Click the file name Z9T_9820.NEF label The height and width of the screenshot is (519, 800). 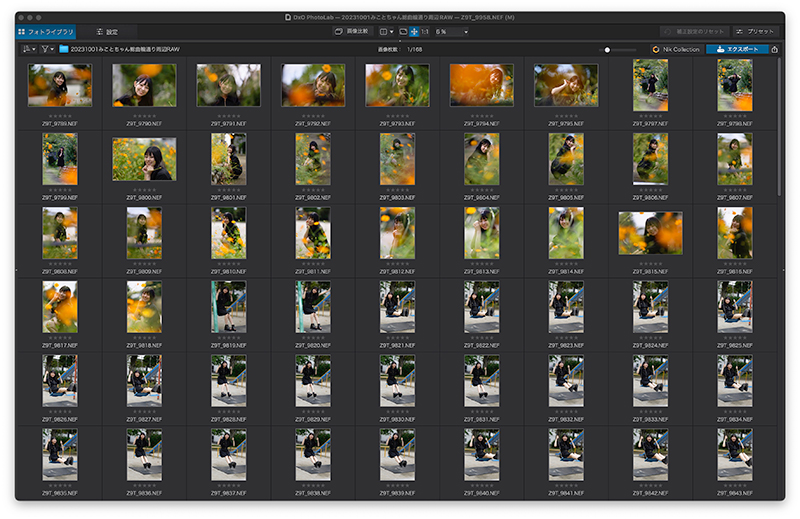pos(313,345)
